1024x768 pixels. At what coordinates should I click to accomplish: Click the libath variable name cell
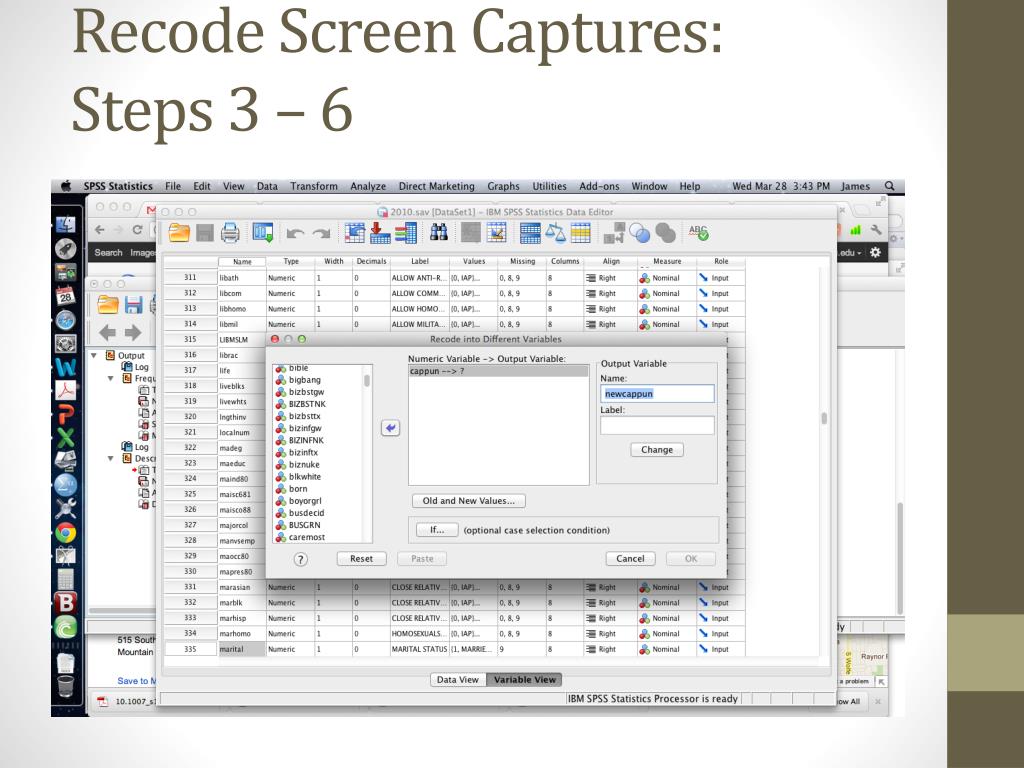click(242, 278)
